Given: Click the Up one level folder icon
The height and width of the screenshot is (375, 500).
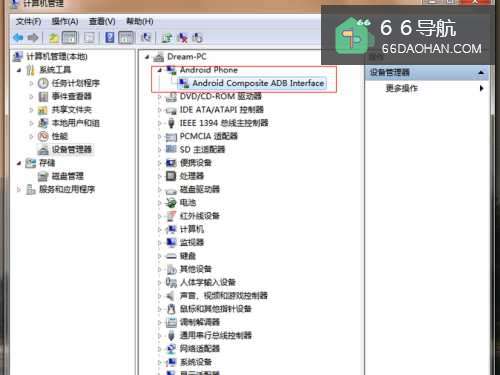Looking at the screenshot, I should (53, 38).
